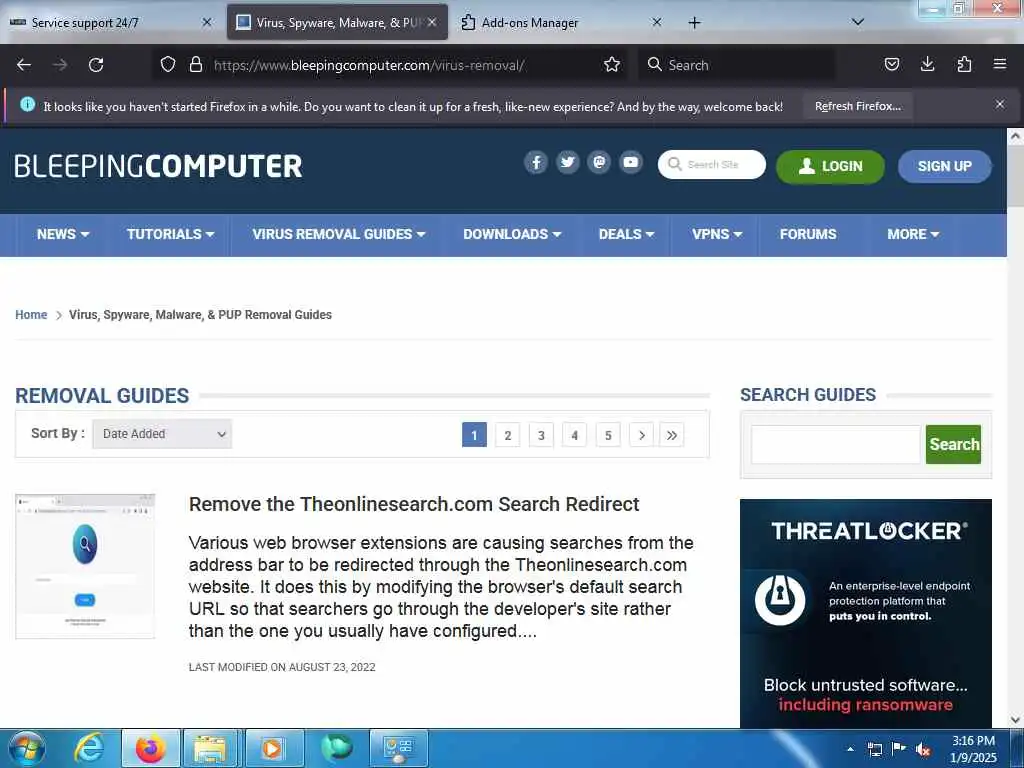Click the BleepingComputer logo
Image resolution: width=1024 pixels, height=768 pixels.
click(x=158, y=166)
